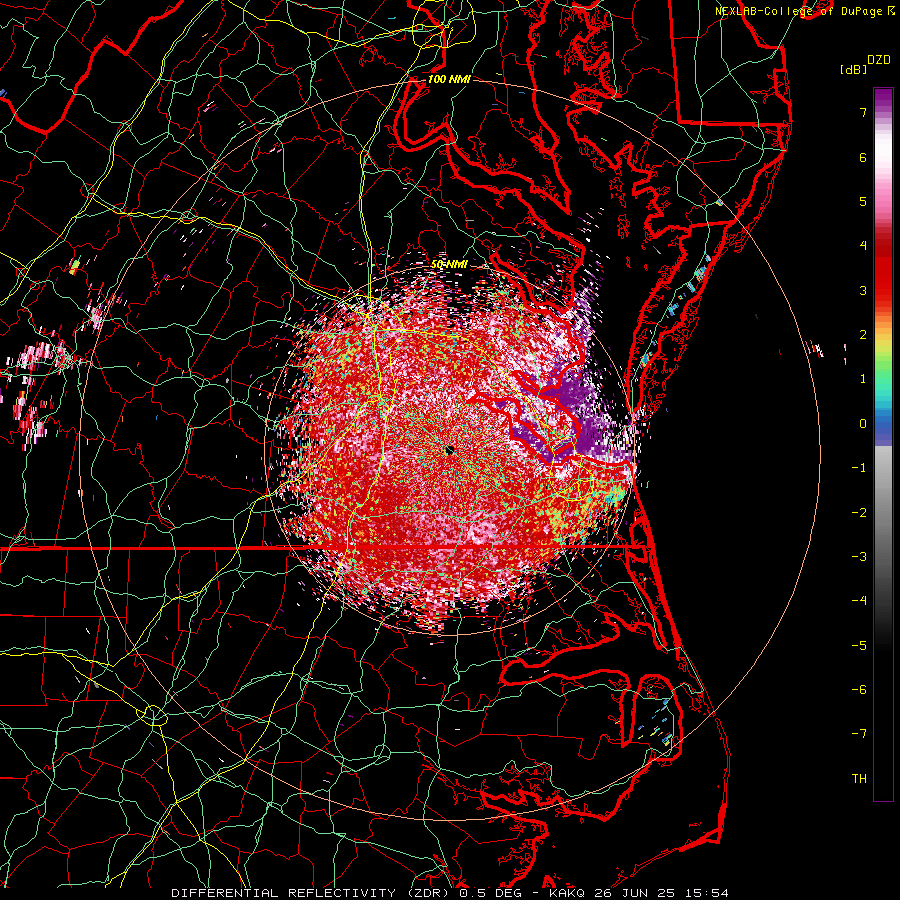Click the KAKQ 26 JUN 25 15:54 timestamp
The image size is (900, 900).
tap(639, 893)
